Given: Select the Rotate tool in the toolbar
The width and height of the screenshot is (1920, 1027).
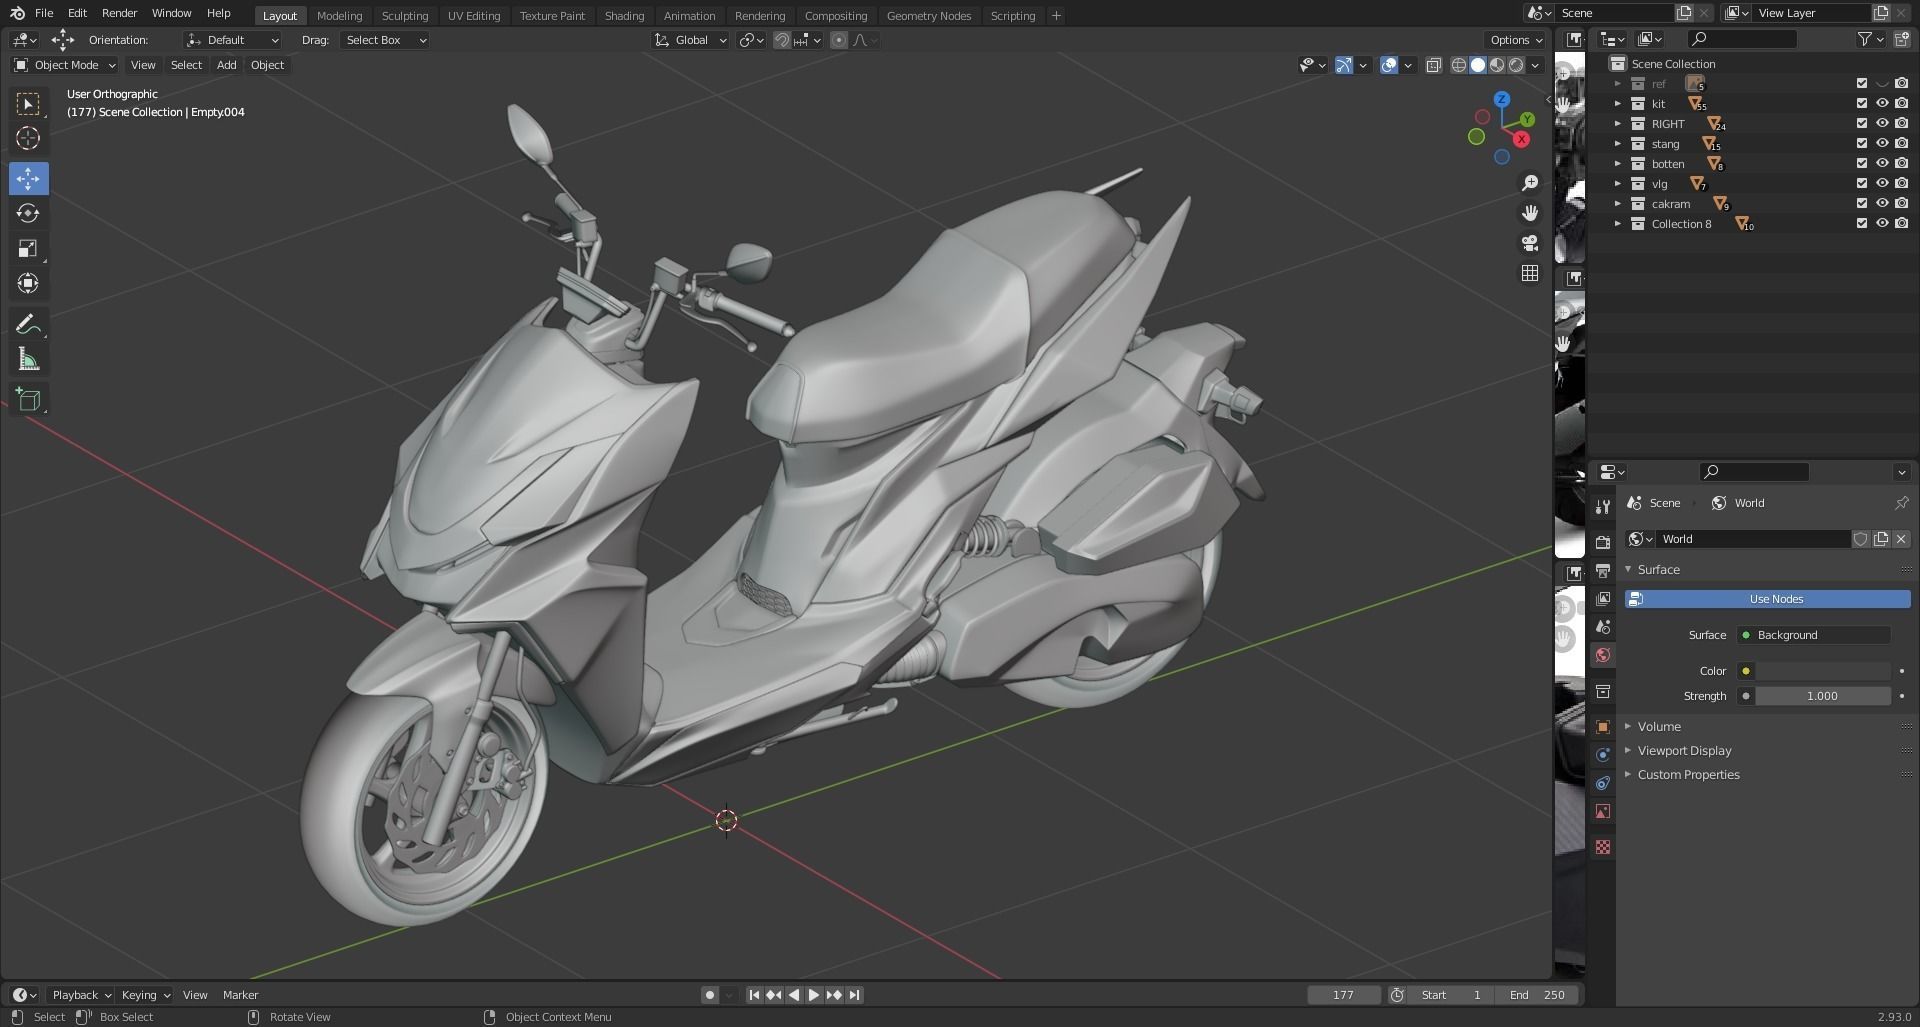Looking at the screenshot, I should [x=28, y=213].
